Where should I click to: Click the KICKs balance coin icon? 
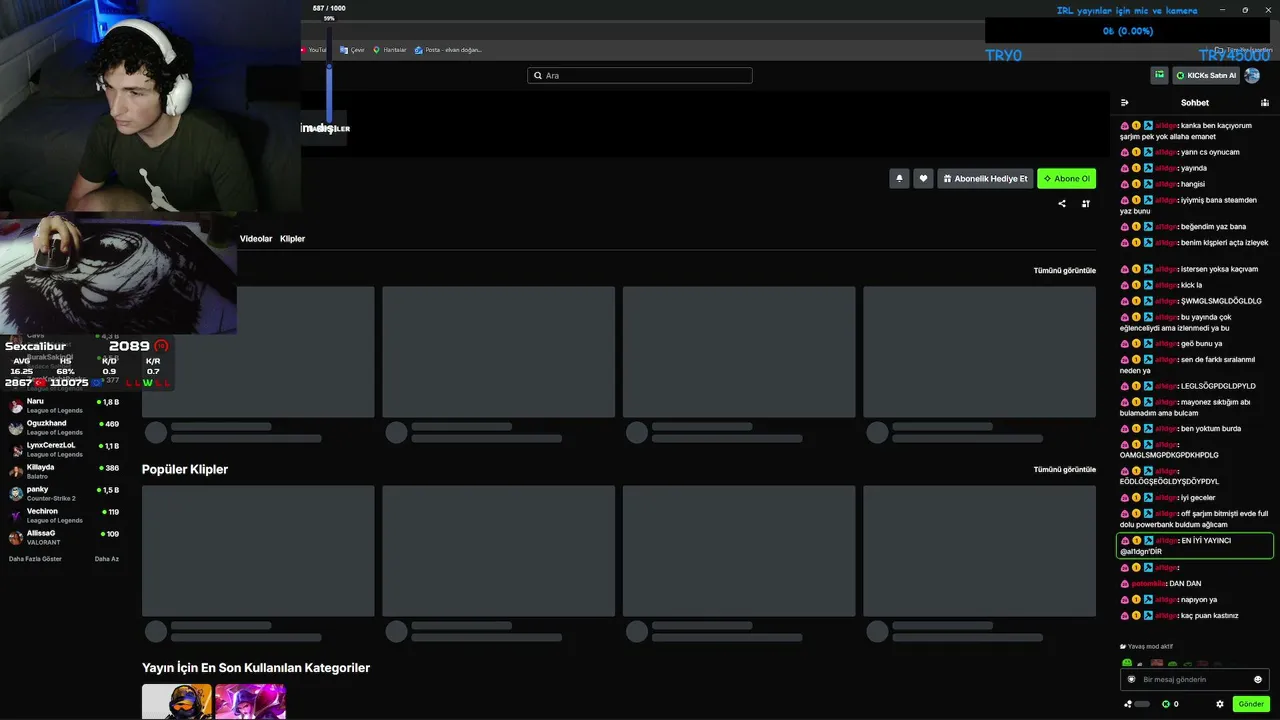[1166, 704]
